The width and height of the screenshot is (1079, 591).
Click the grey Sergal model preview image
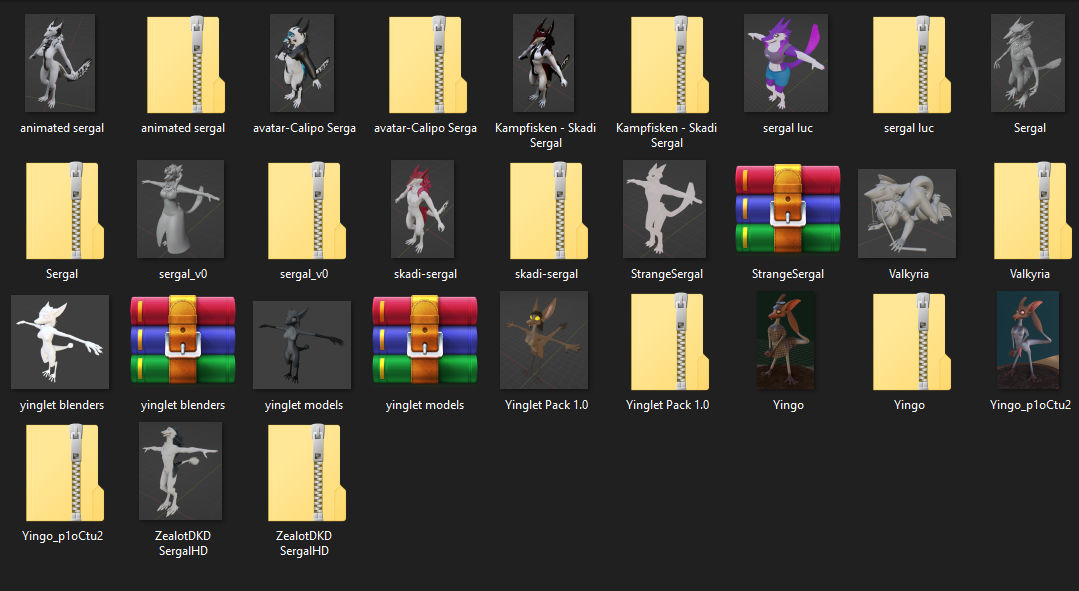[x=1027, y=63]
